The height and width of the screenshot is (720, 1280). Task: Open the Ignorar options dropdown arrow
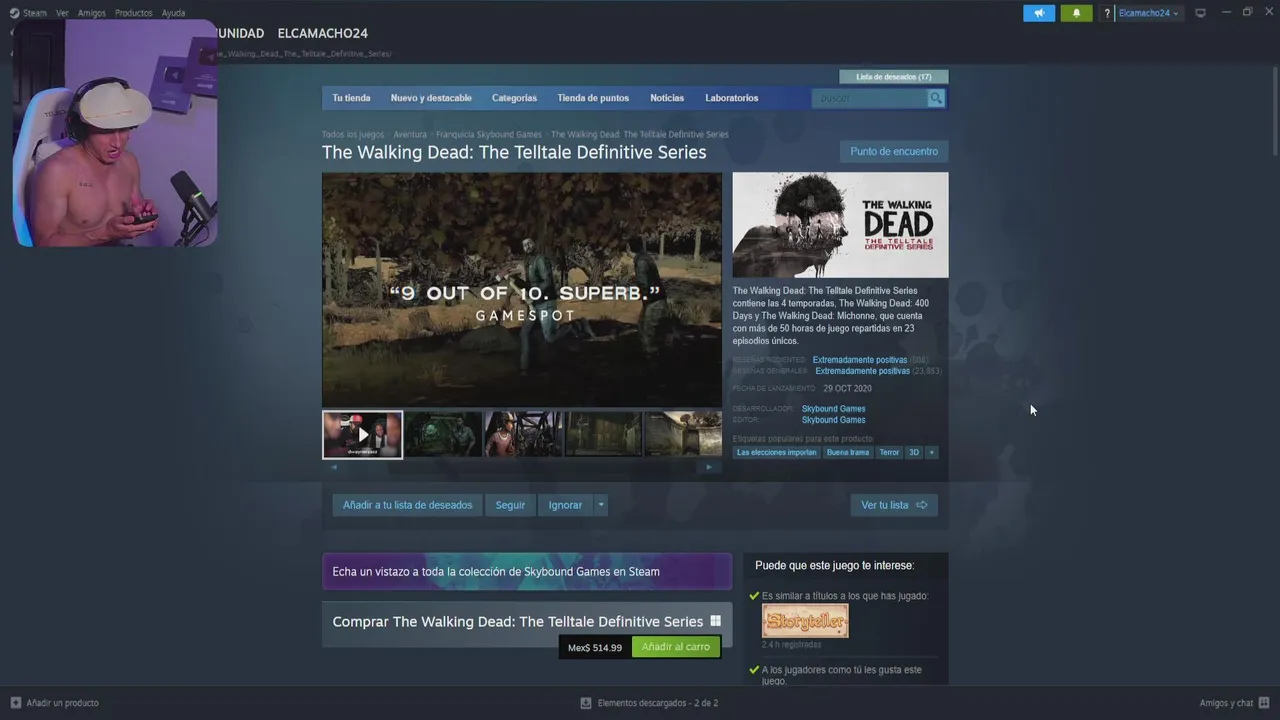click(x=601, y=505)
